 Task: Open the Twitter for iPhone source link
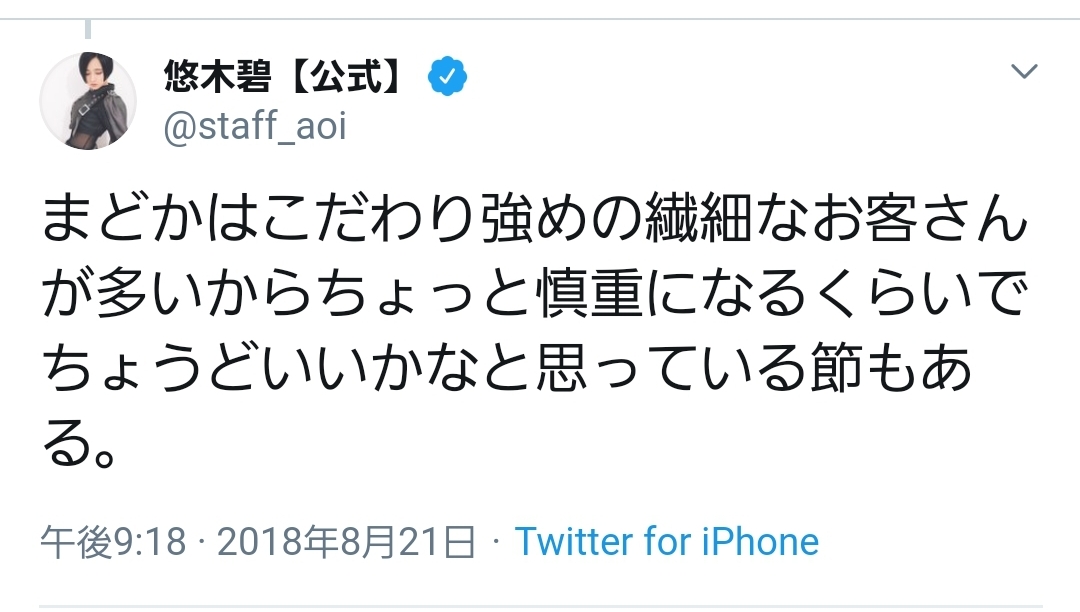pyautogui.click(x=667, y=541)
